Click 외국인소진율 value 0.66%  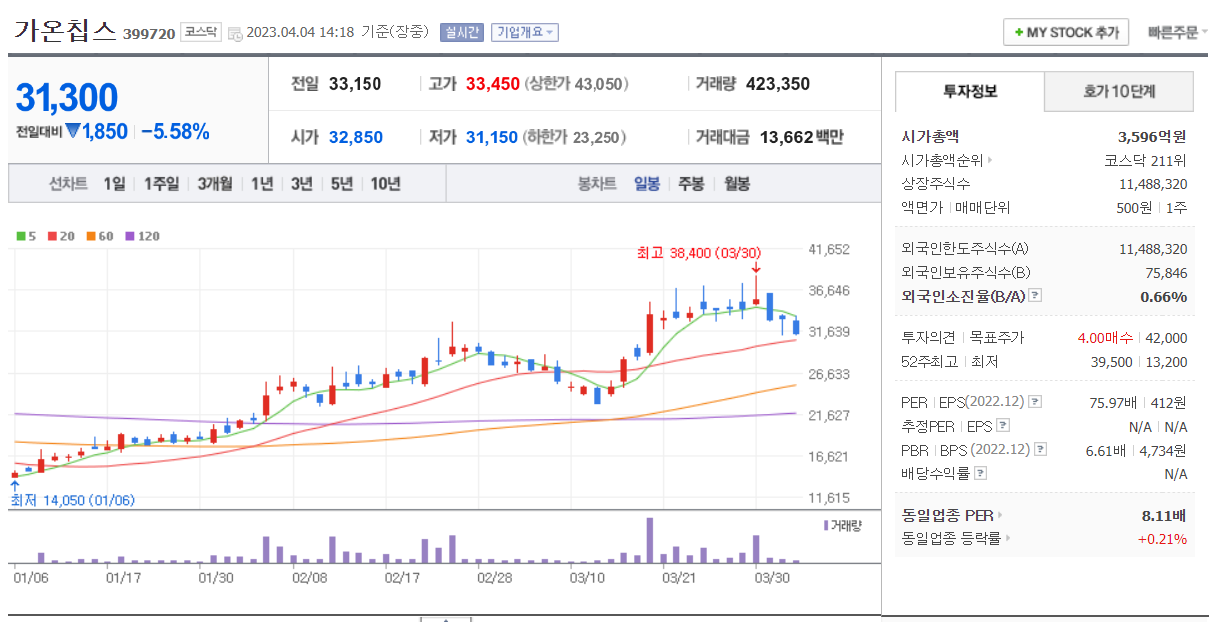tap(1164, 296)
